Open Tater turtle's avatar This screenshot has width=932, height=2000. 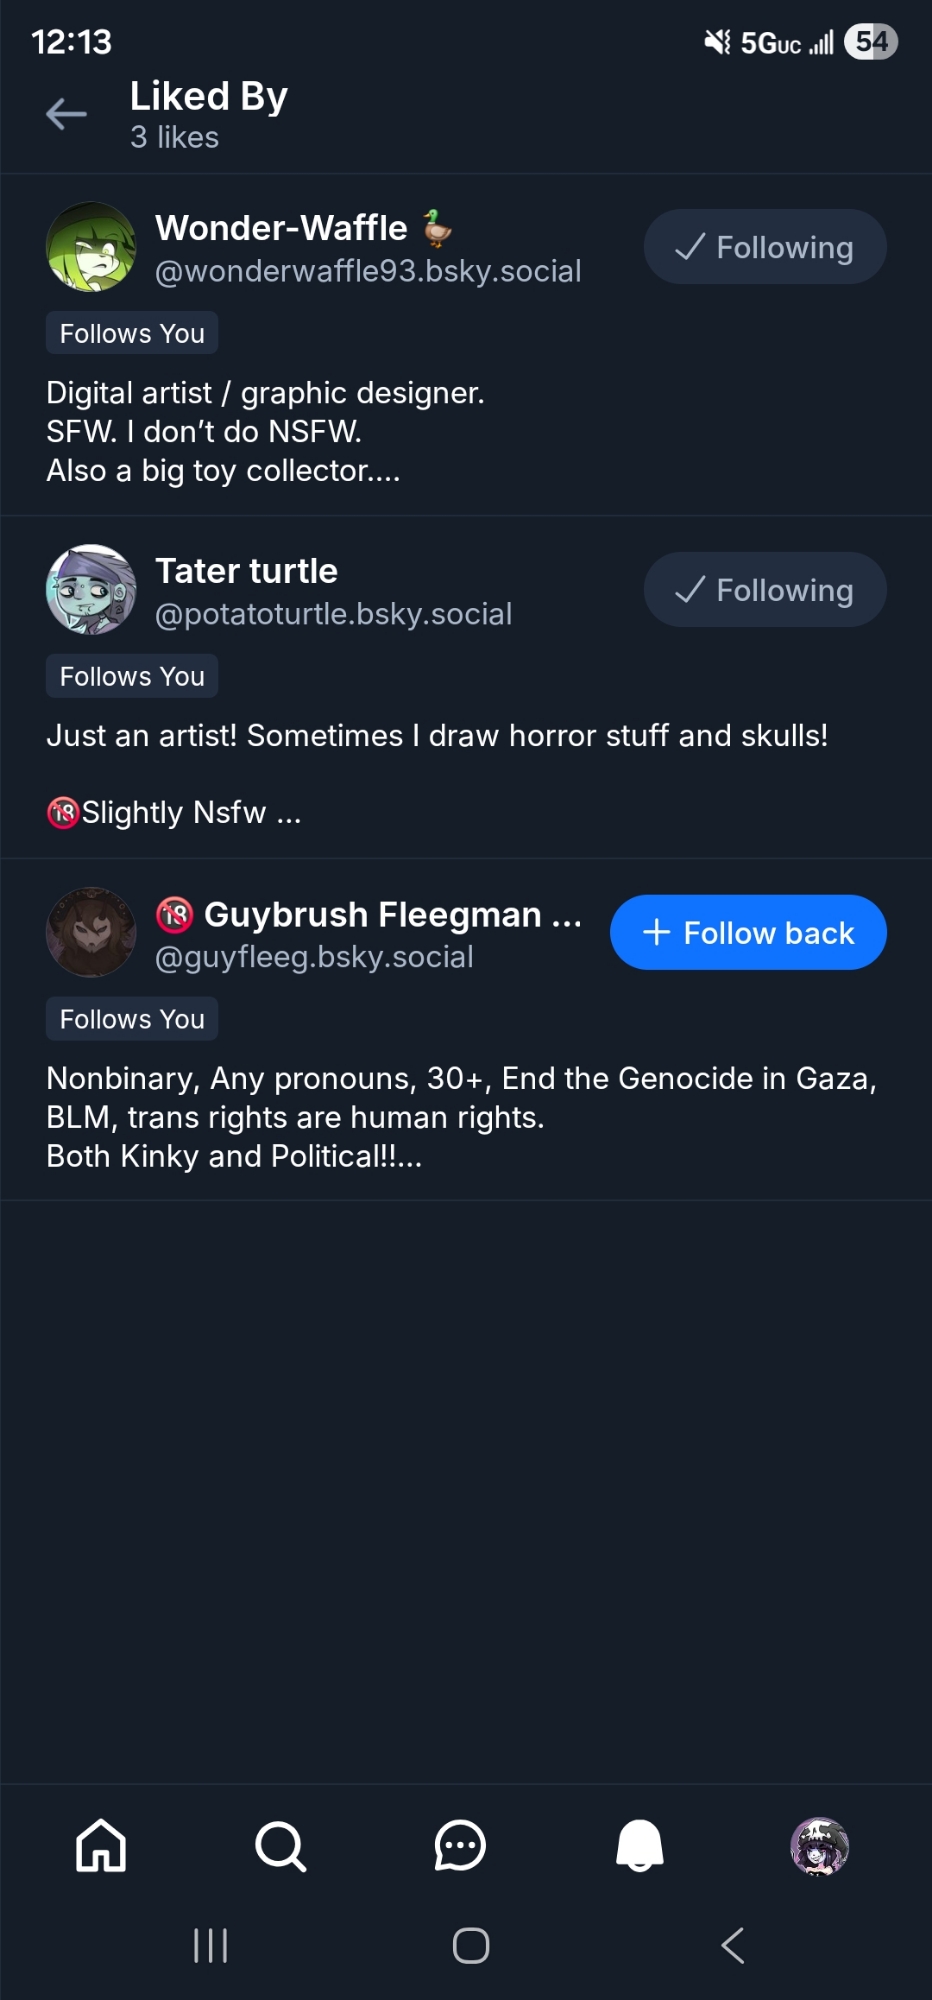pos(91,590)
